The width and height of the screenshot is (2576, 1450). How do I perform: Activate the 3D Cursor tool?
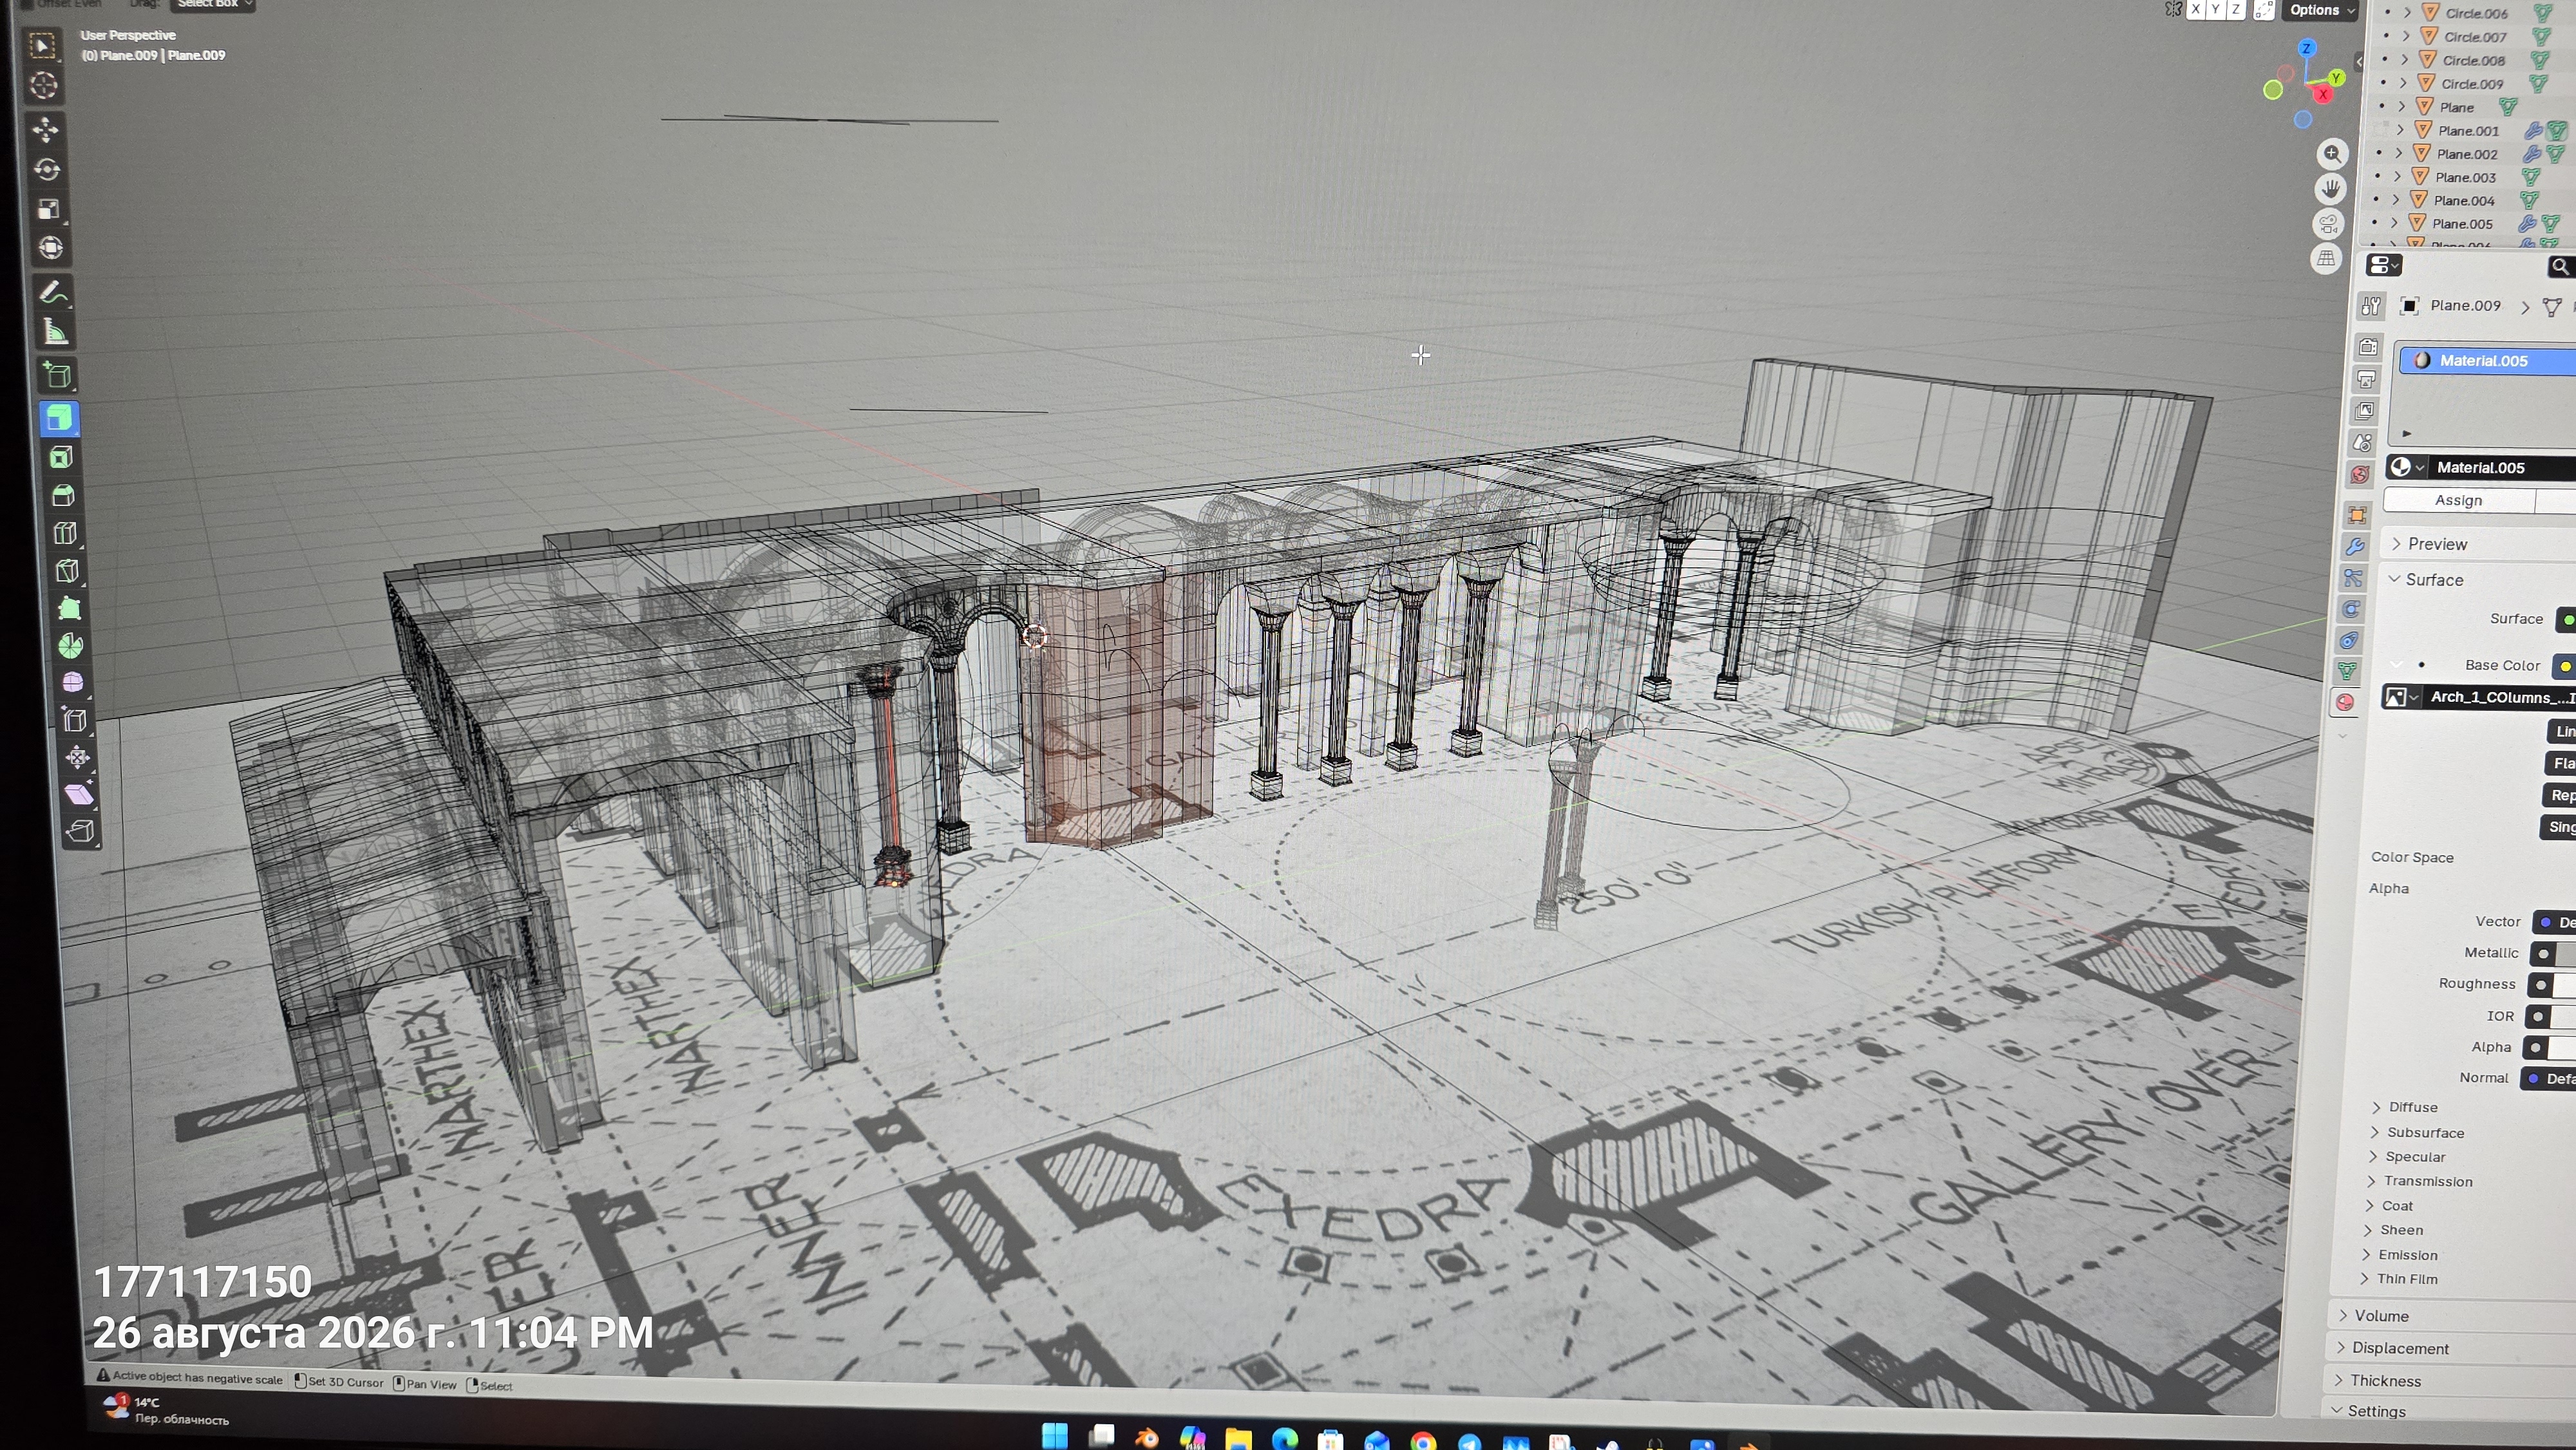click(x=44, y=86)
